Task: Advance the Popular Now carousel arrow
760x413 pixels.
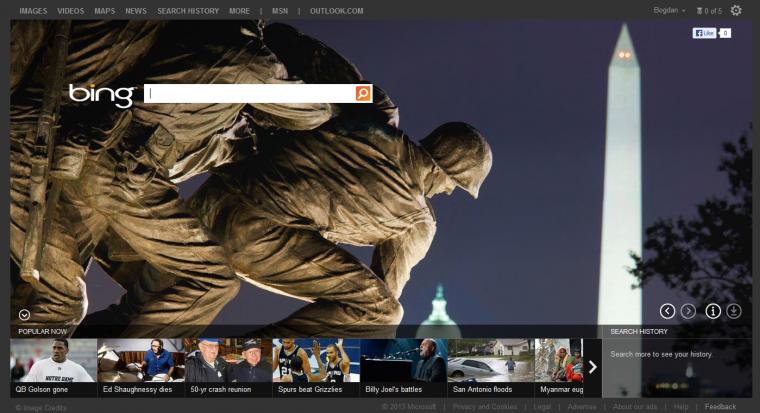Action: coord(592,367)
